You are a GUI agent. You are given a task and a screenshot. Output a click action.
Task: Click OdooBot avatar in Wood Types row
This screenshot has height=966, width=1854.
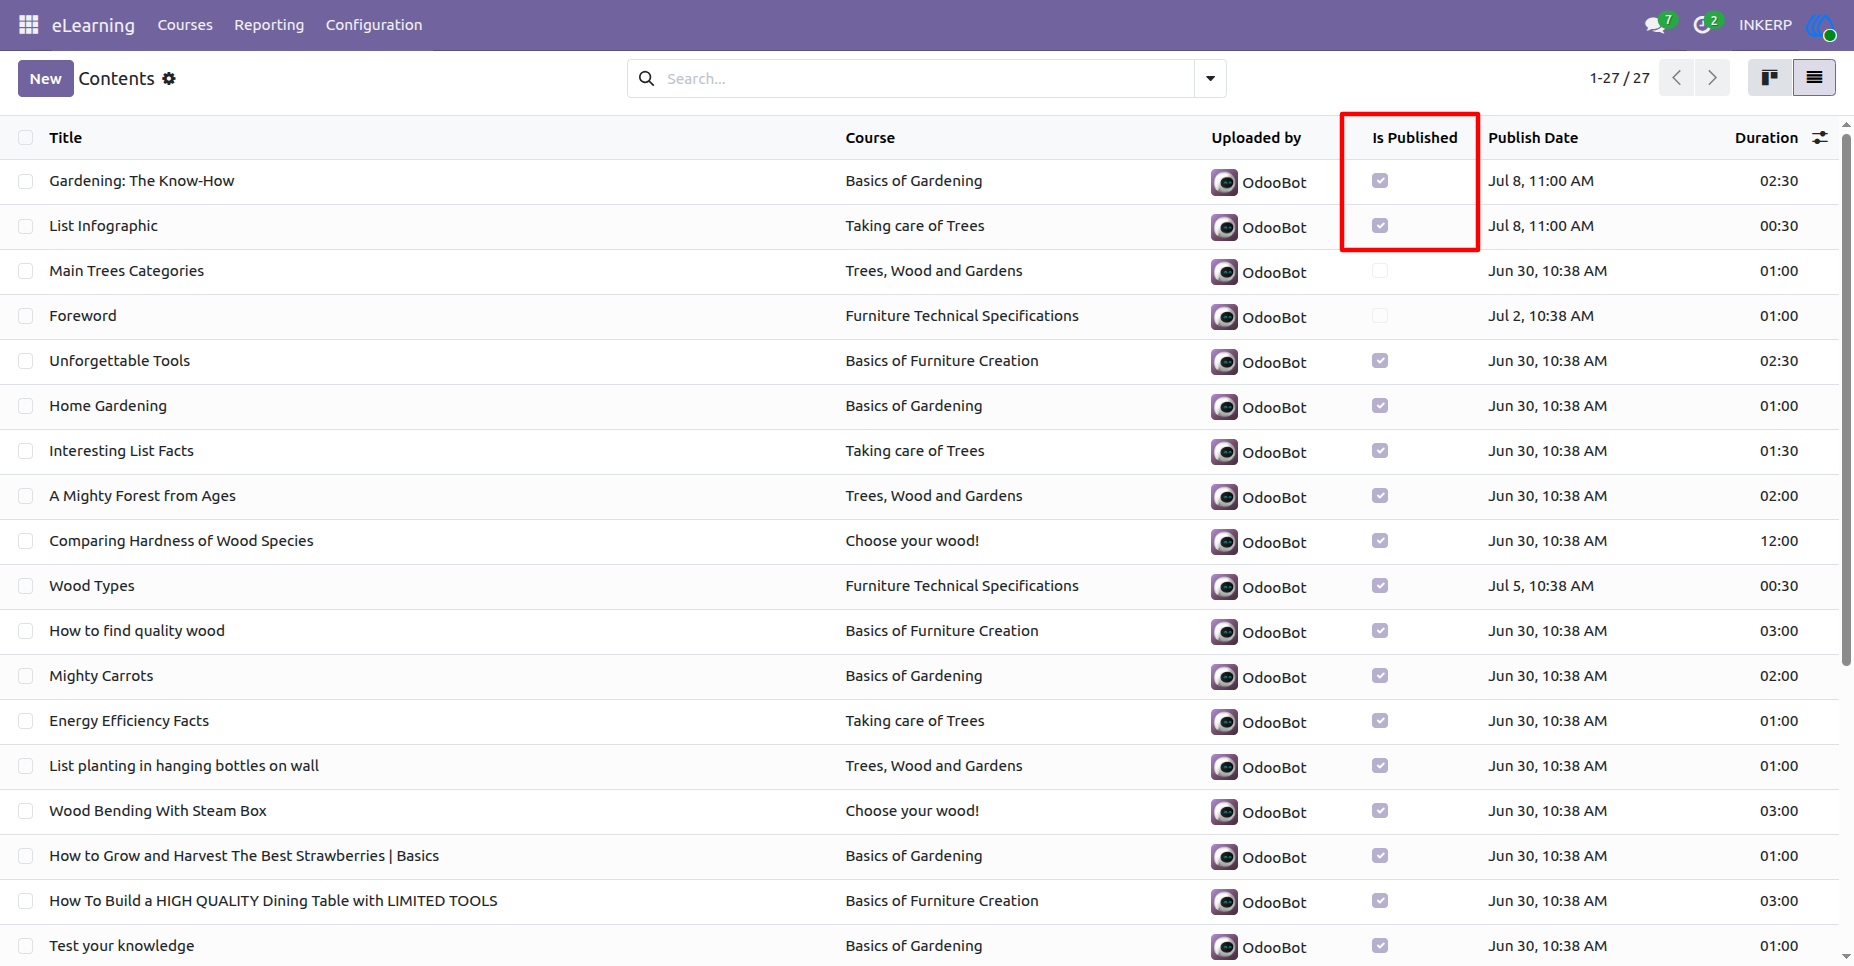click(1224, 587)
